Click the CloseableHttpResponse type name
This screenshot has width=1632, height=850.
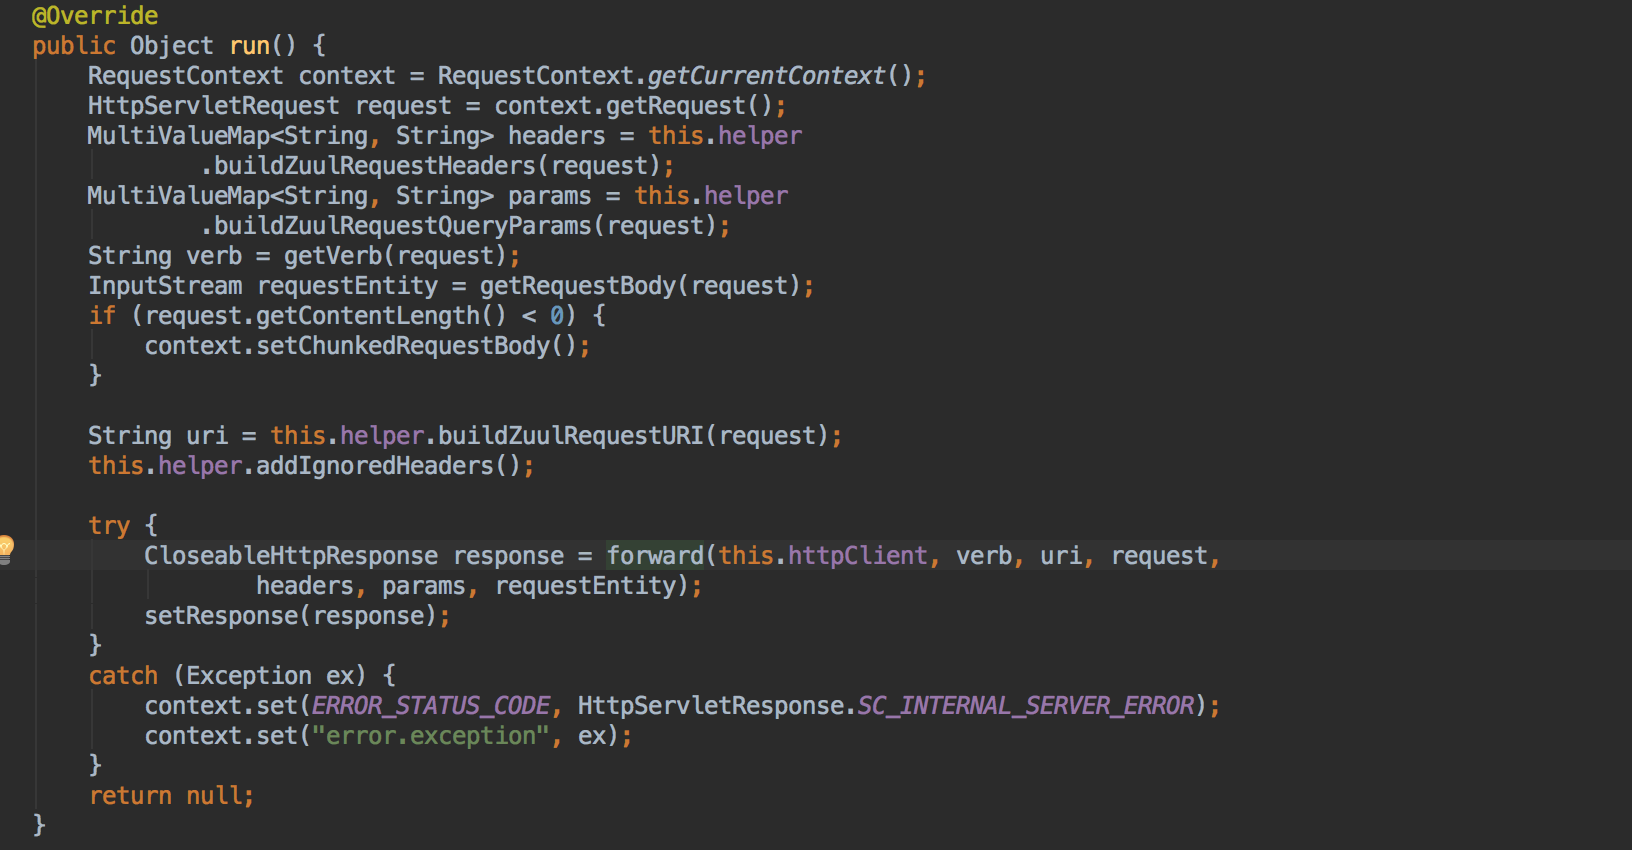tap(291, 556)
